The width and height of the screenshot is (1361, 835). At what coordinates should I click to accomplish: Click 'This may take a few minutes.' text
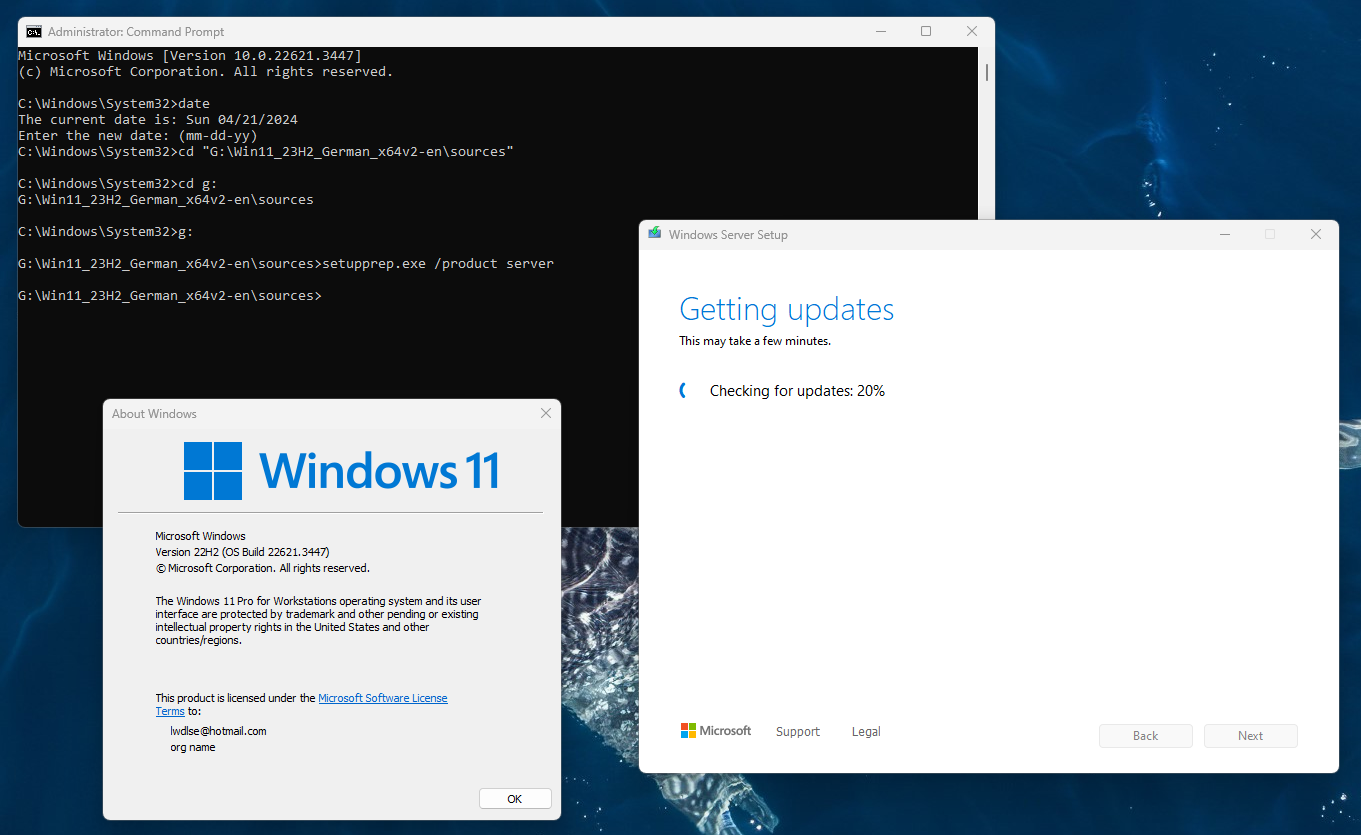(x=755, y=341)
